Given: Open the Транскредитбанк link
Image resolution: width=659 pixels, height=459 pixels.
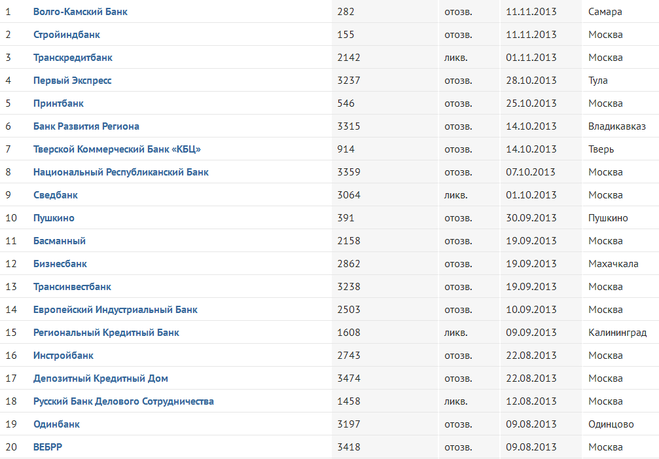Looking at the screenshot, I should click(73, 58).
